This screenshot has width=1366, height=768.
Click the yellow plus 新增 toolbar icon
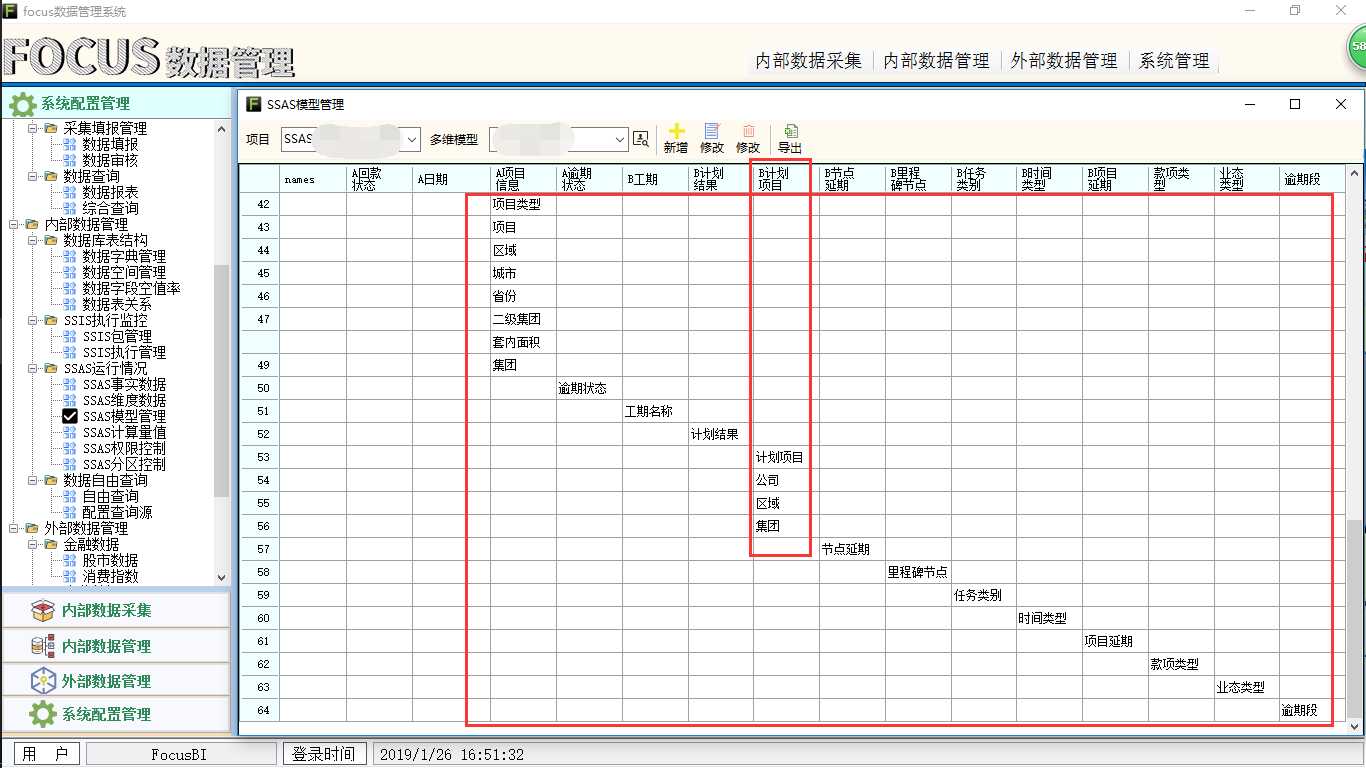tap(676, 131)
